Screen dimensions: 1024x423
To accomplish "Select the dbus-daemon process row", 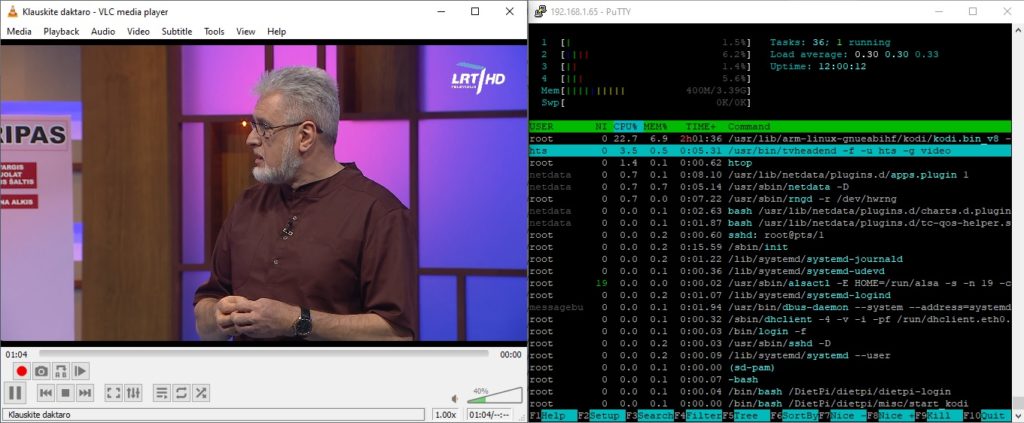I will point(771,307).
